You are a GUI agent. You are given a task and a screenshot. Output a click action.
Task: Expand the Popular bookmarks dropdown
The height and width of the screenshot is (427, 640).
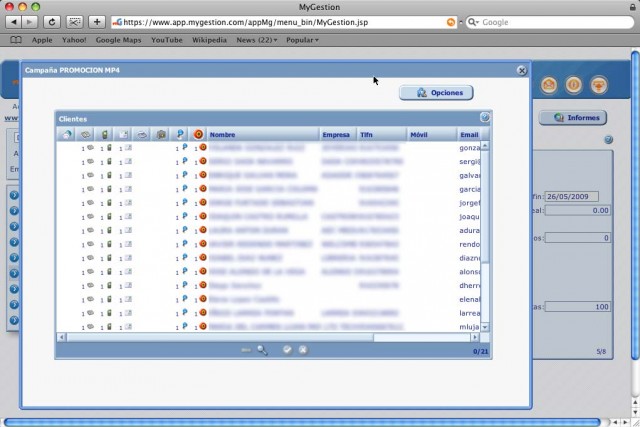tap(302, 40)
